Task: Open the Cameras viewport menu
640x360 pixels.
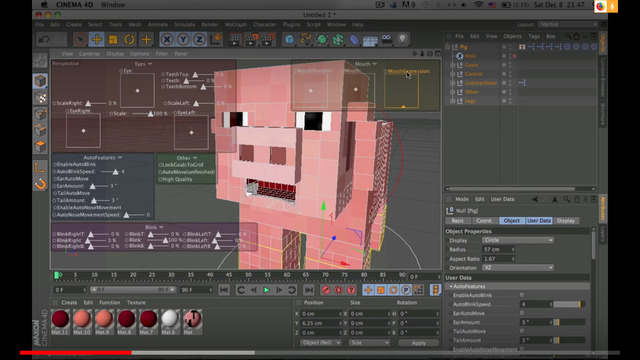Action: tap(89, 53)
